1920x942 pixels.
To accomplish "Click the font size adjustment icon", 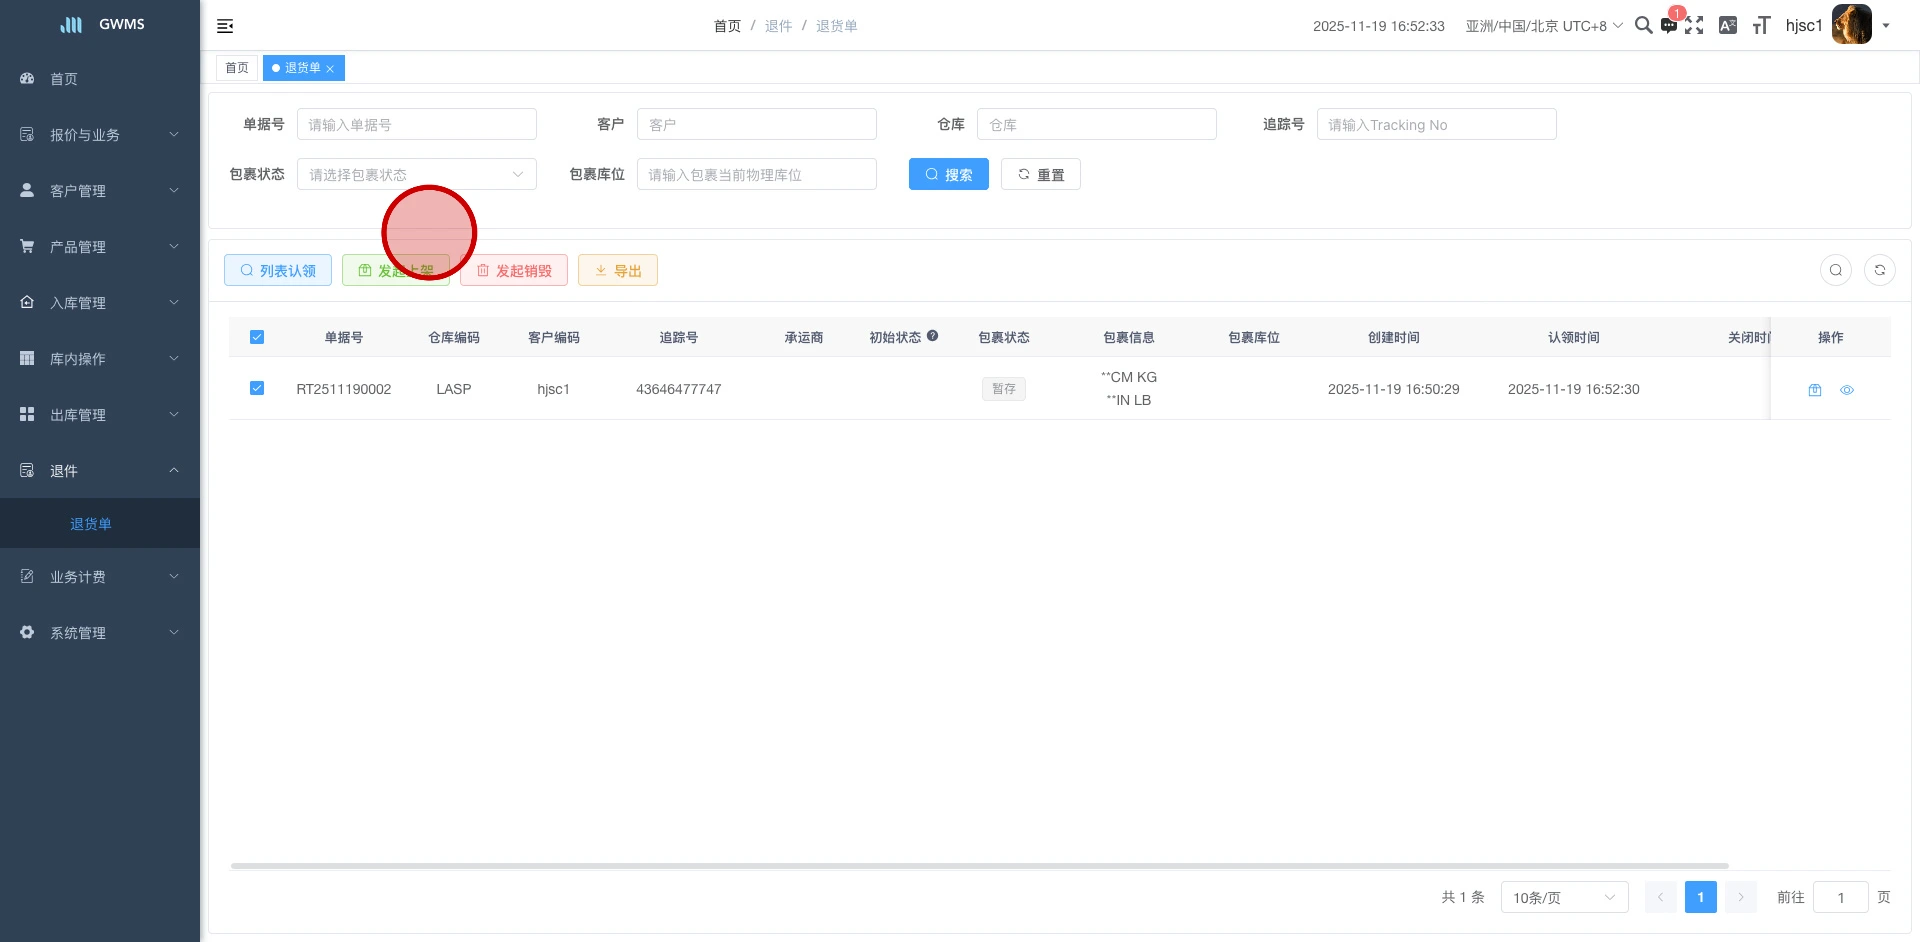I will (1760, 25).
